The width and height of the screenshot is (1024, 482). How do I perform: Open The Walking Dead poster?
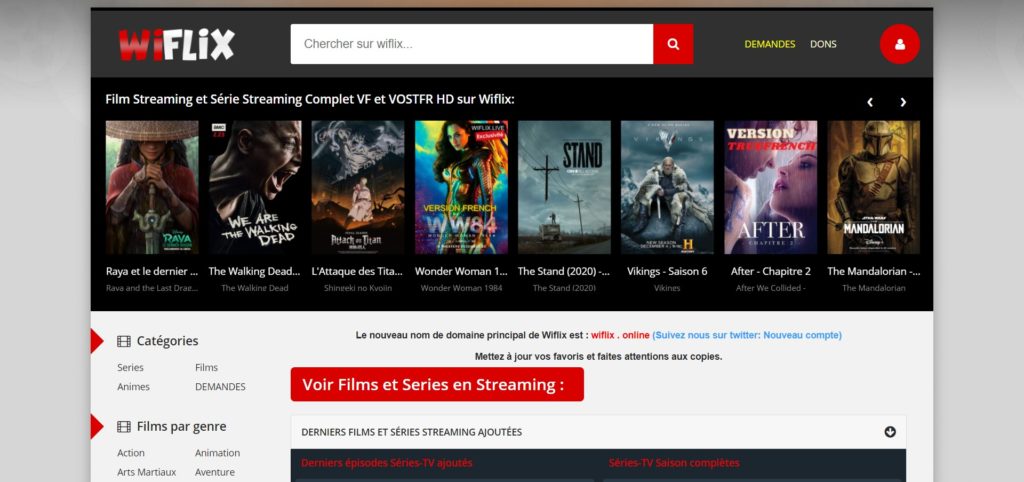tap(255, 187)
